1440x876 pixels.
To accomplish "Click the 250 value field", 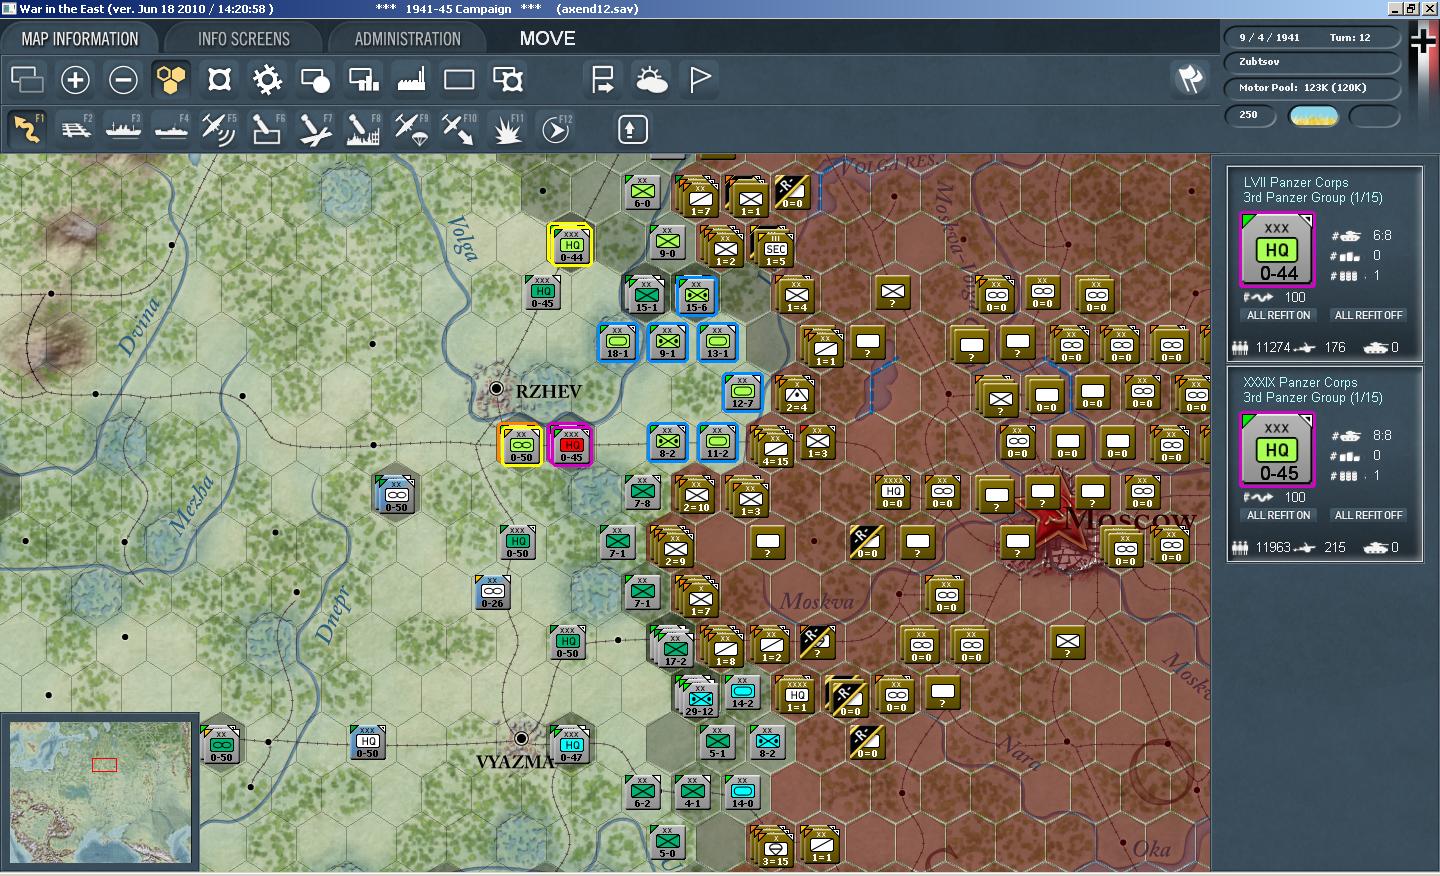I will point(1251,115).
